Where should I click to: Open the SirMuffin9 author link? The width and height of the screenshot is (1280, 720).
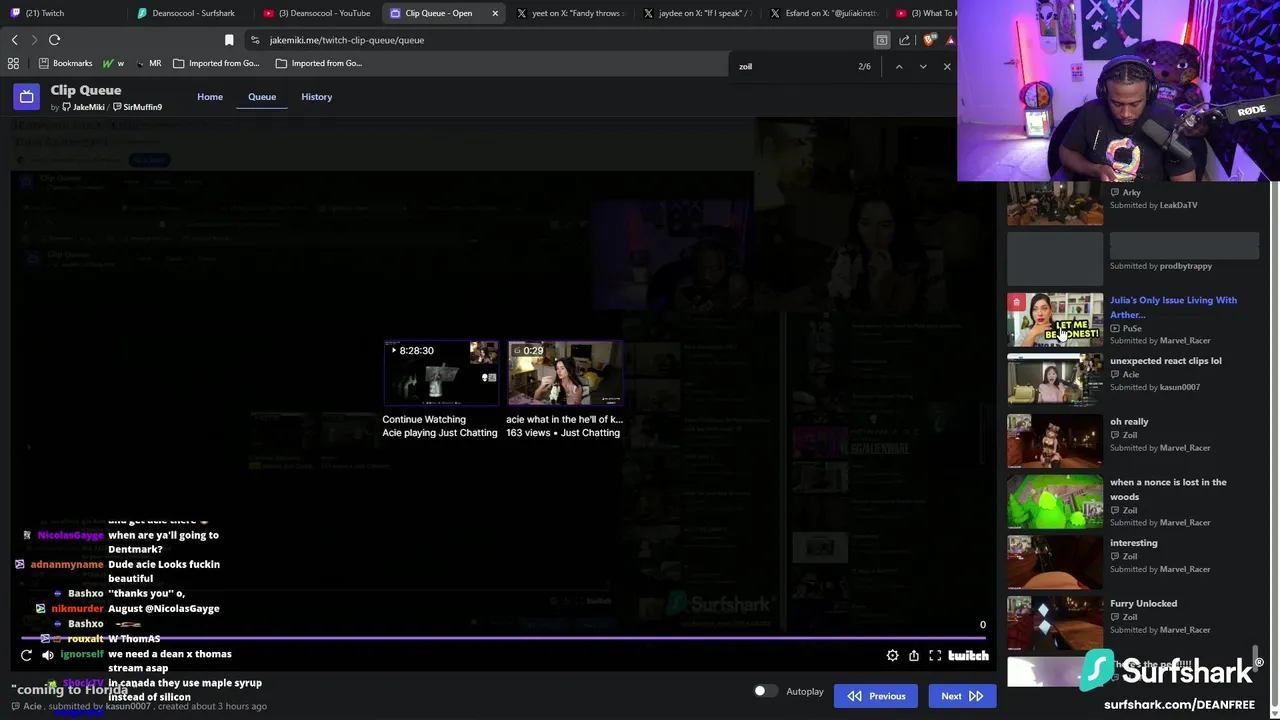tap(137, 107)
